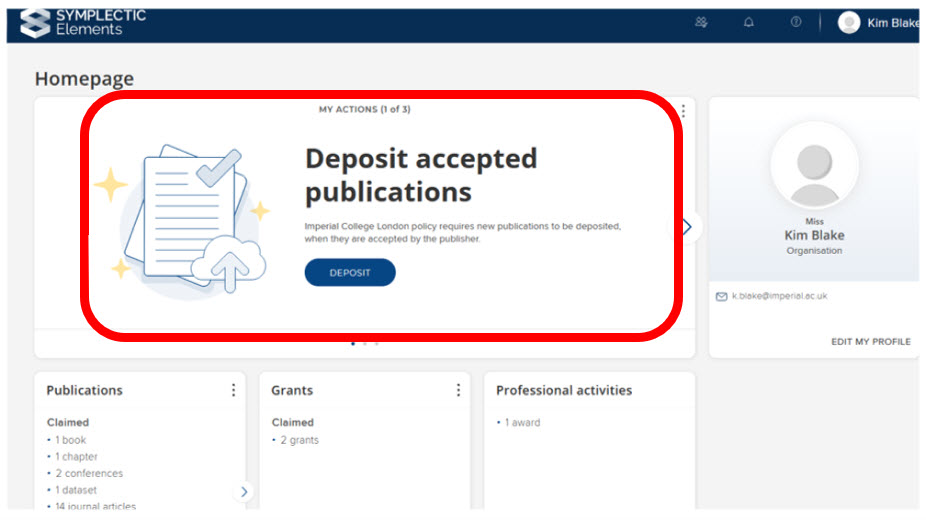Image resolution: width=926 pixels, height=520 pixels.
Task: Expand Publications card with right chevron
Action: point(244,491)
